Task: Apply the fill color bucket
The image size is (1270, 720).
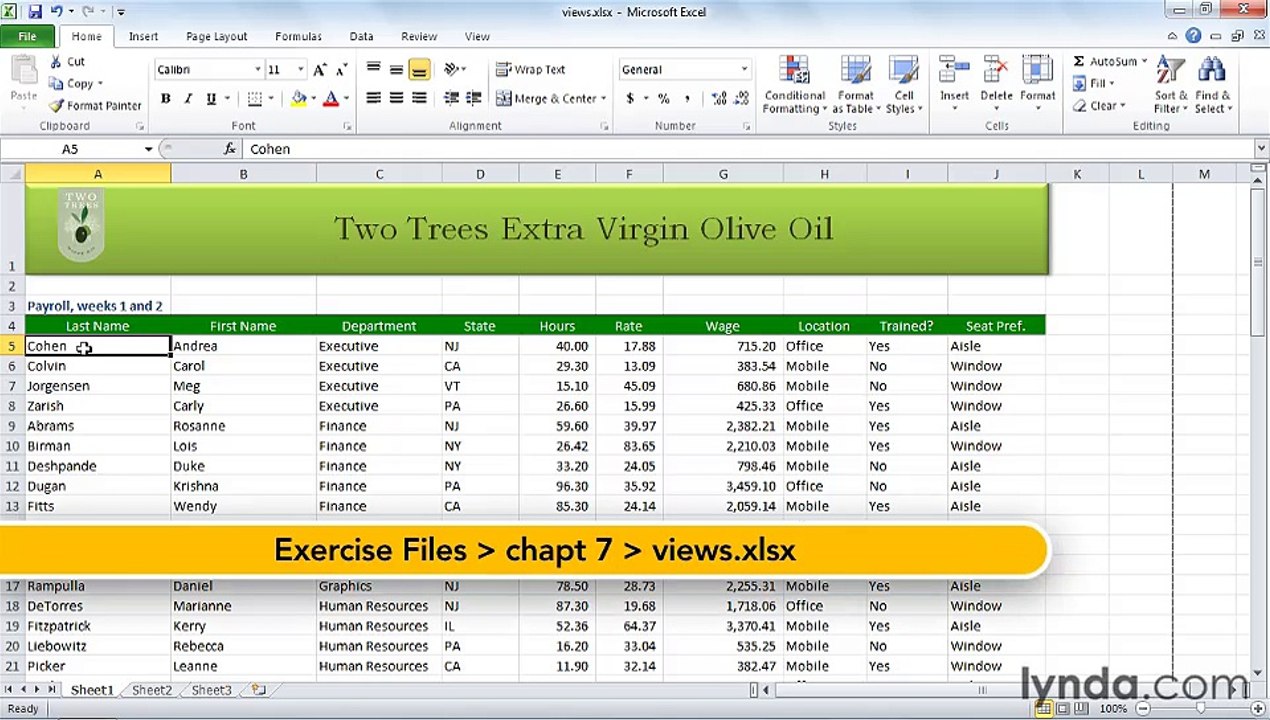Action: point(298,99)
